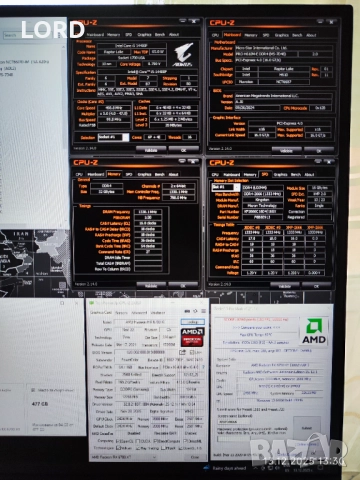Image resolution: width=360 pixels, height=480 pixels.
Task: Click the AMD Radeon logo in GPU-Z
Action: click(x=192, y=337)
